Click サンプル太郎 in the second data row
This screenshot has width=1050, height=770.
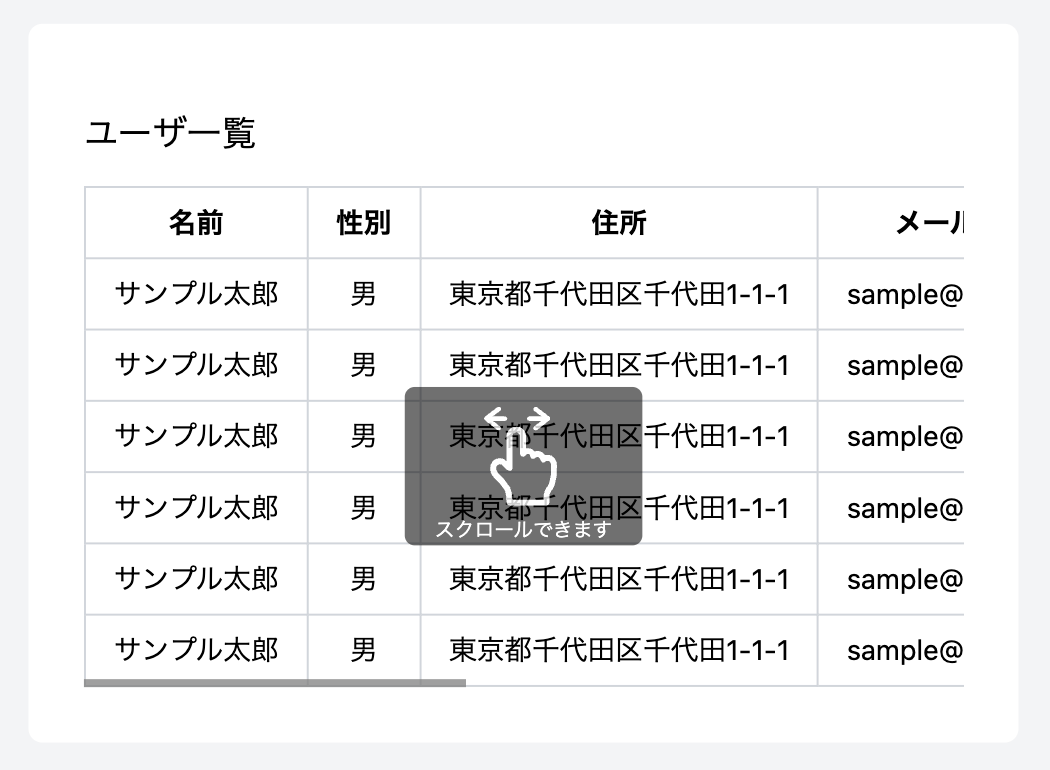click(196, 365)
